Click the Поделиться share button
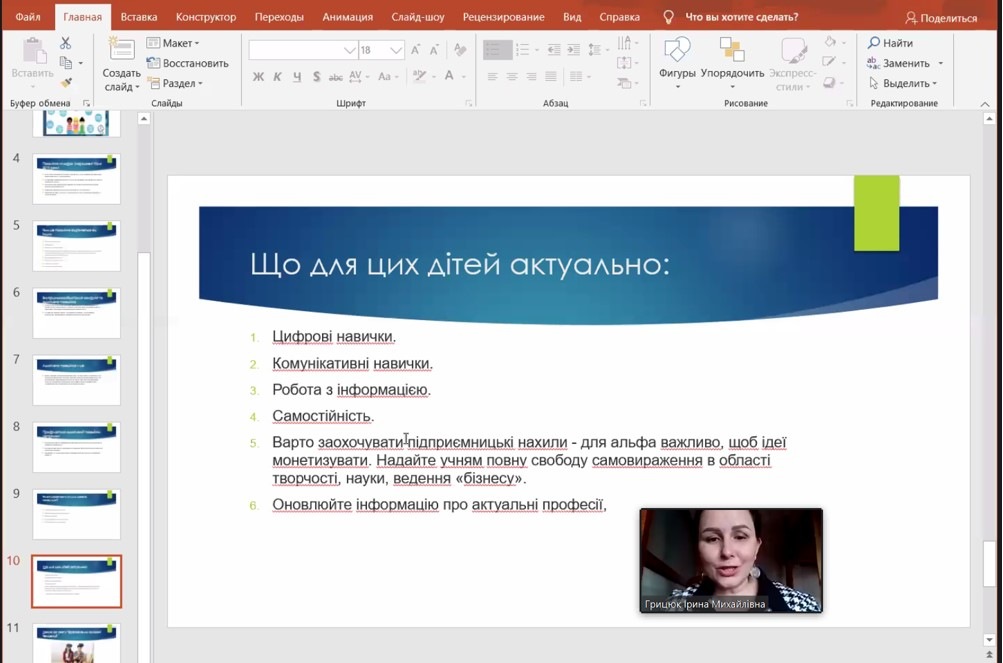Viewport: 1003px width, 663px height. pos(940,17)
